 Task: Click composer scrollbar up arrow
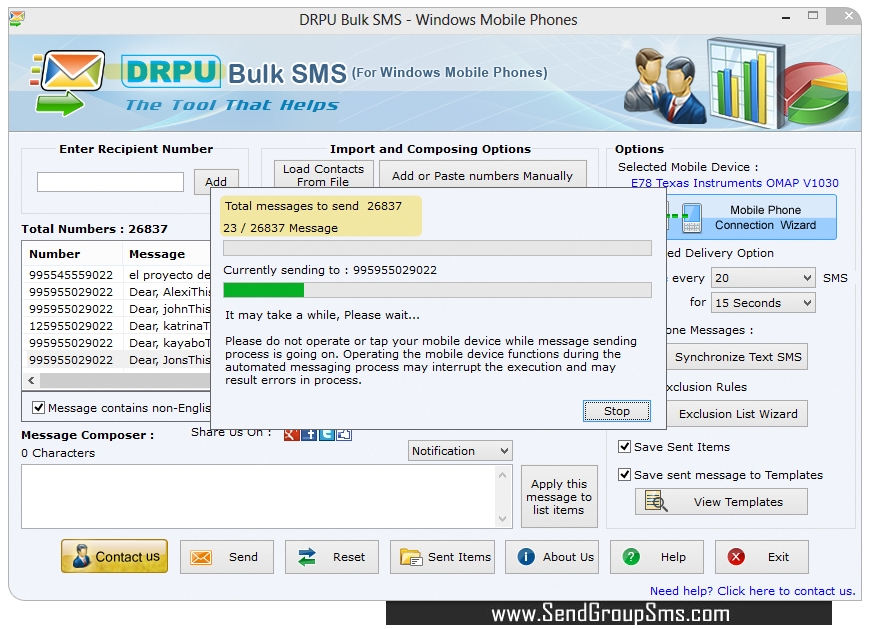(502, 475)
